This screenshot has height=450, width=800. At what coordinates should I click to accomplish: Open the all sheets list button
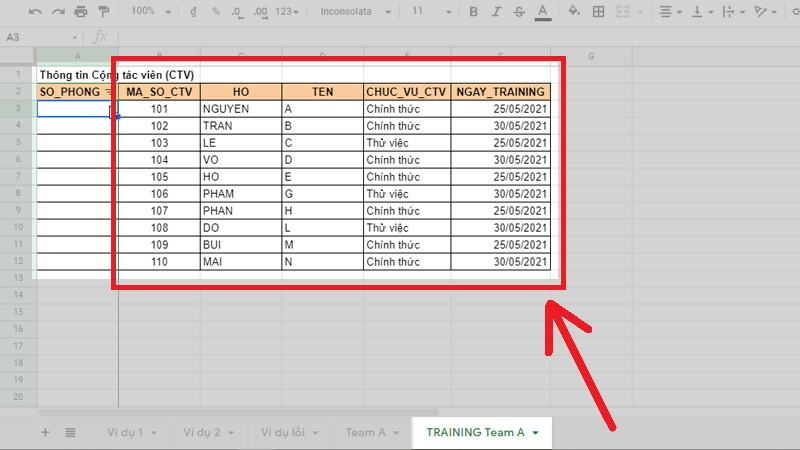pos(70,432)
